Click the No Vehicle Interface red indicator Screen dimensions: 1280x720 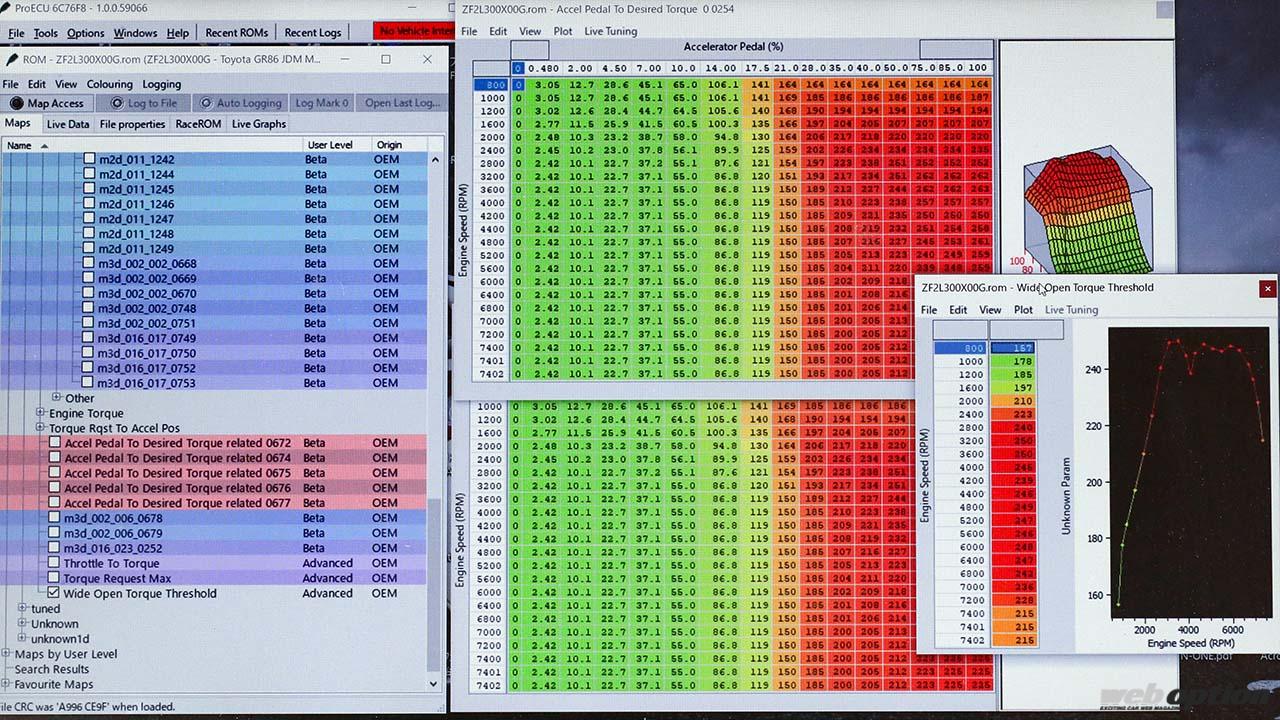pos(414,32)
